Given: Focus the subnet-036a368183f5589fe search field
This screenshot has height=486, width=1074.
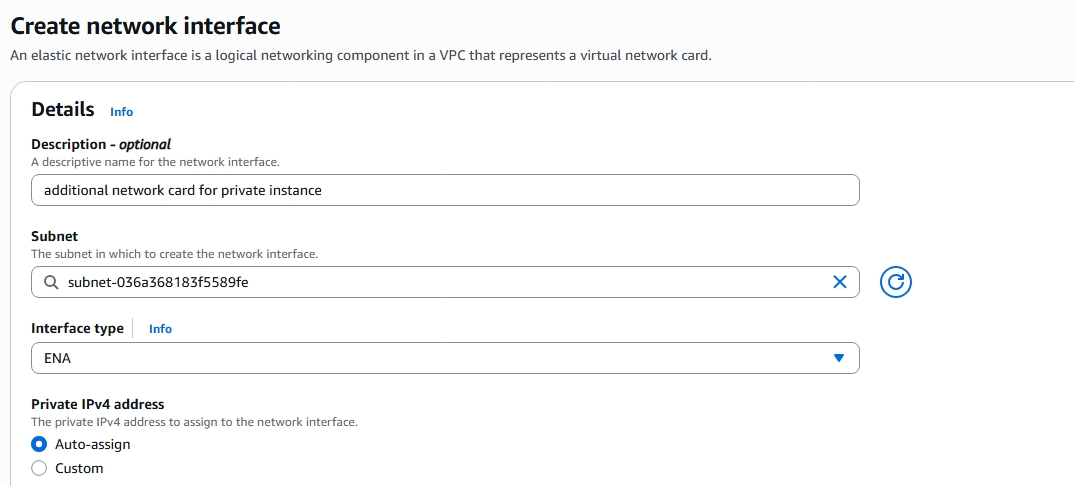Looking at the screenshot, I should click(440, 282).
